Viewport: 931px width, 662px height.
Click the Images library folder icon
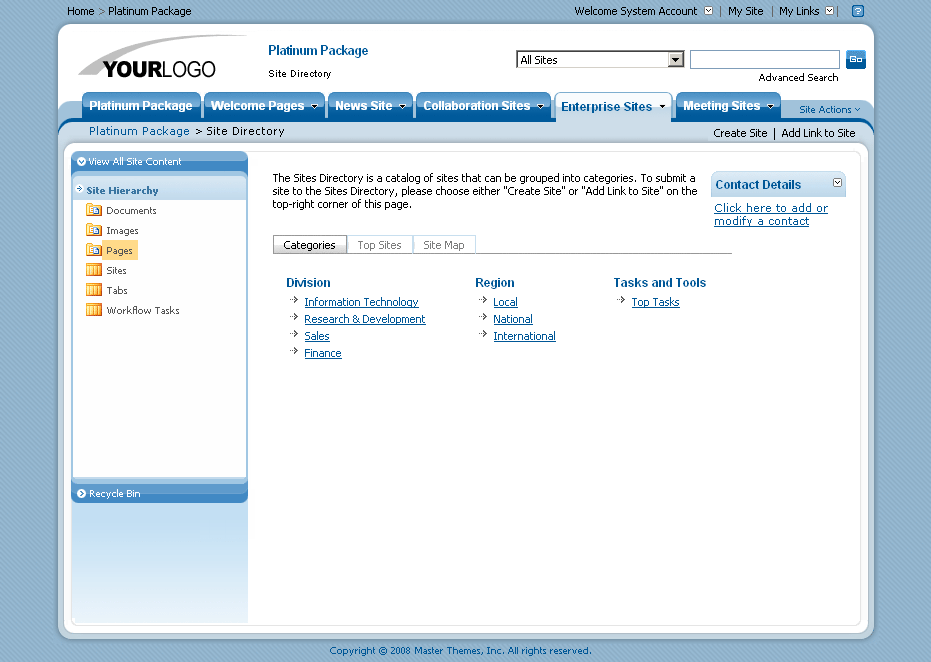[93, 230]
